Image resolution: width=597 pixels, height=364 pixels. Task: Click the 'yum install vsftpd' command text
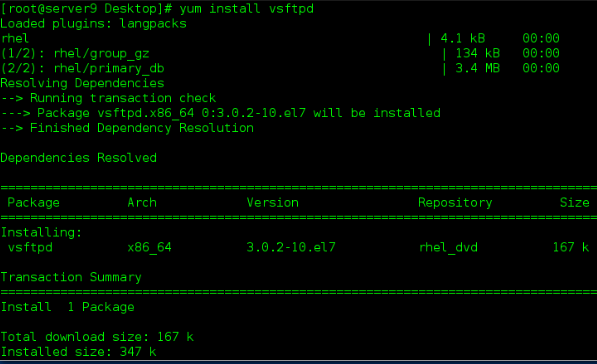point(246,8)
